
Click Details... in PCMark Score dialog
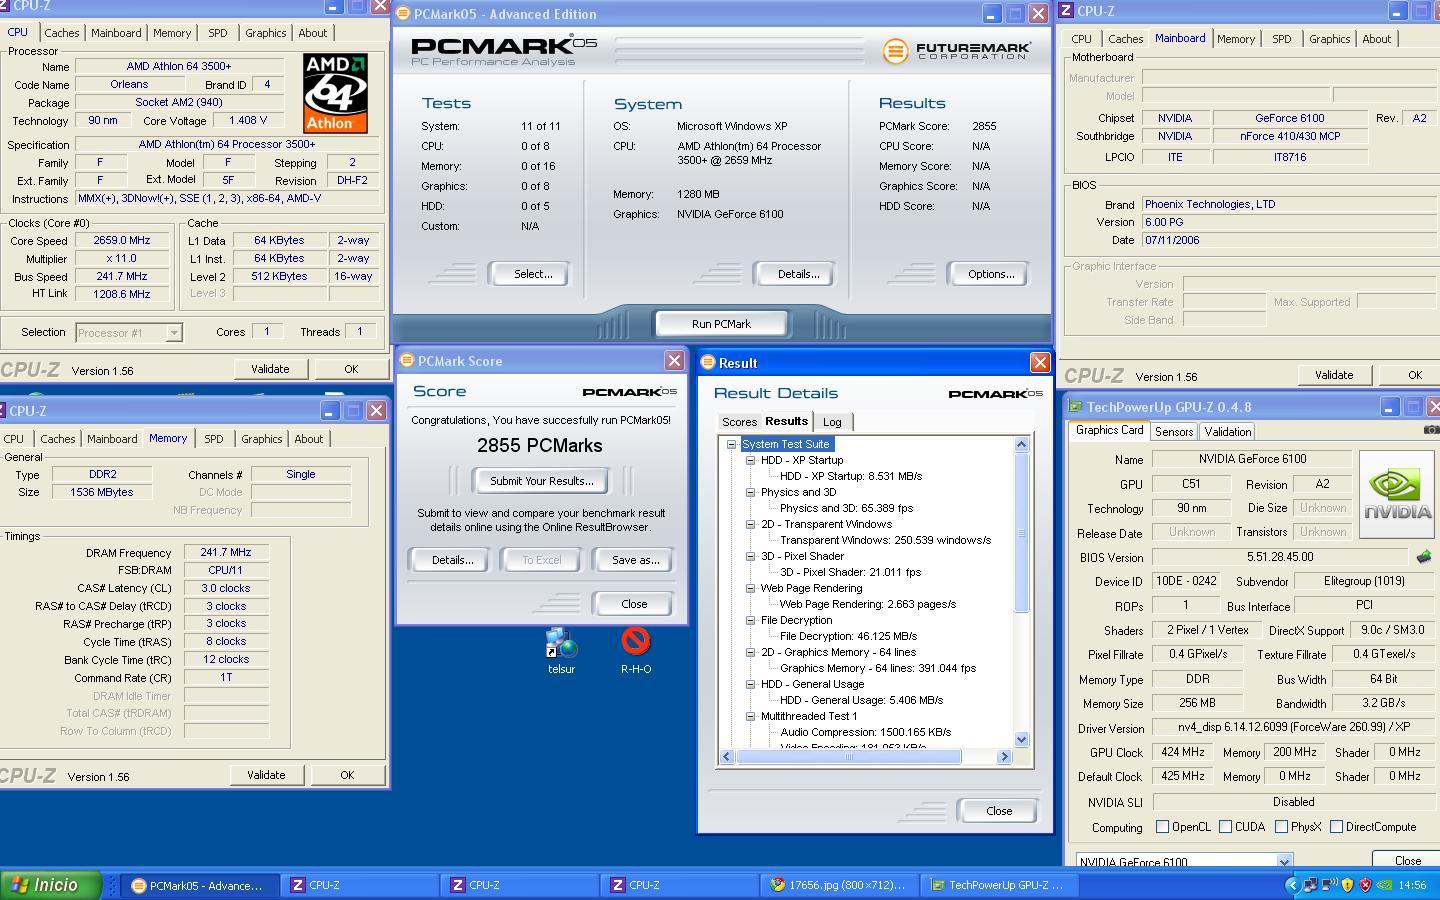coord(452,560)
